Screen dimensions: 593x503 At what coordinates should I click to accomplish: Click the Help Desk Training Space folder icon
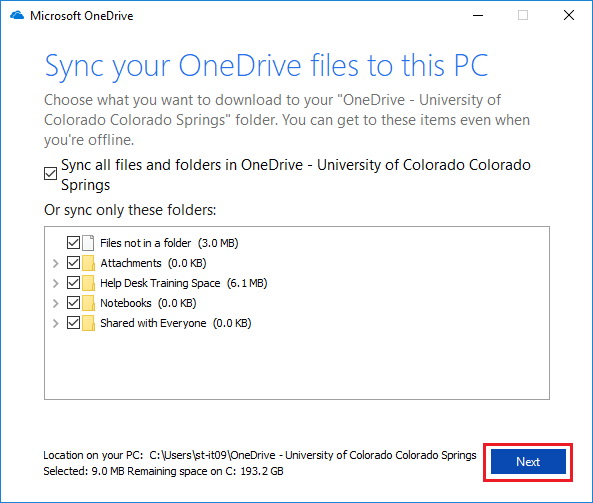[88, 283]
